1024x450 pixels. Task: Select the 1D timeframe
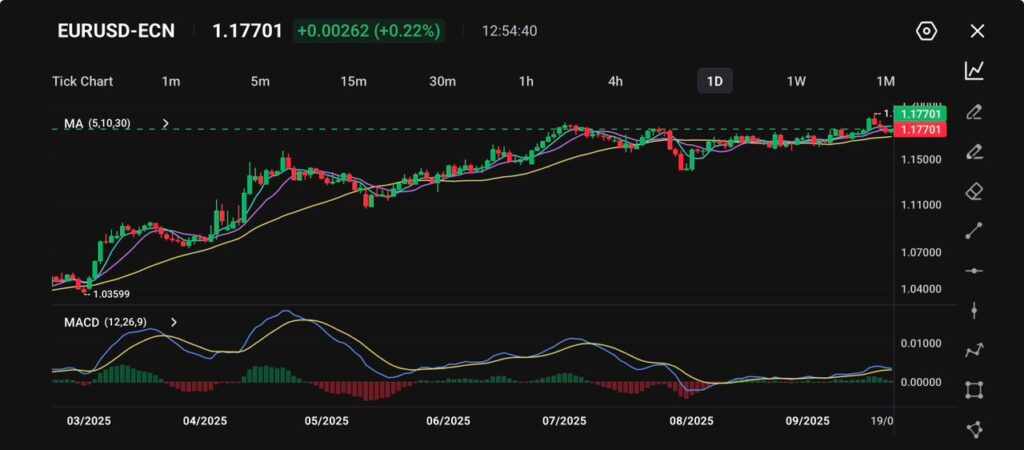pyautogui.click(x=714, y=81)
